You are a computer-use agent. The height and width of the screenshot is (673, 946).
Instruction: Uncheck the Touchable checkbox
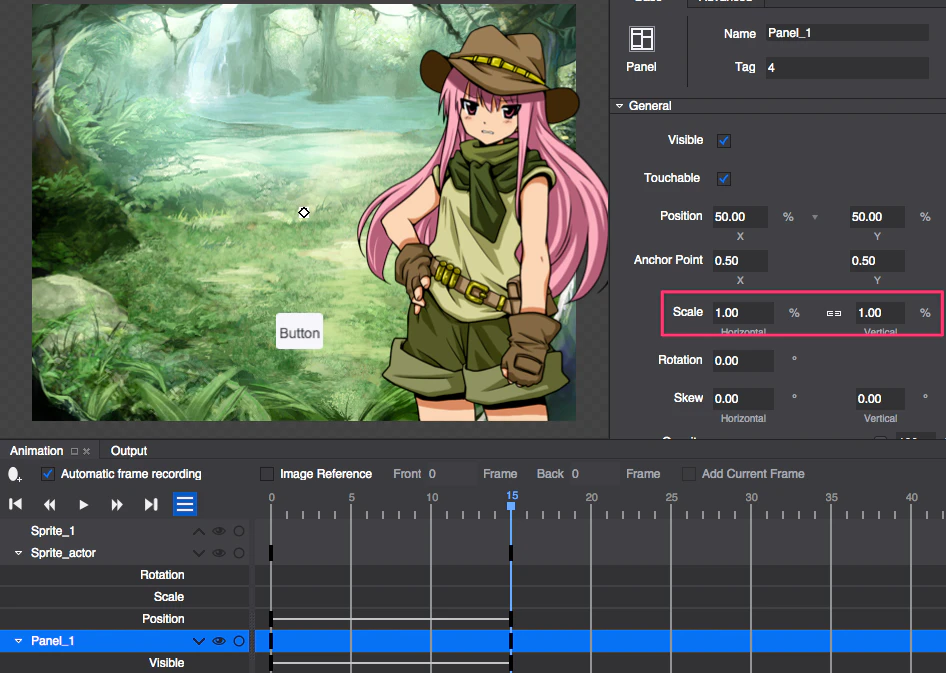tap(723, 179)
